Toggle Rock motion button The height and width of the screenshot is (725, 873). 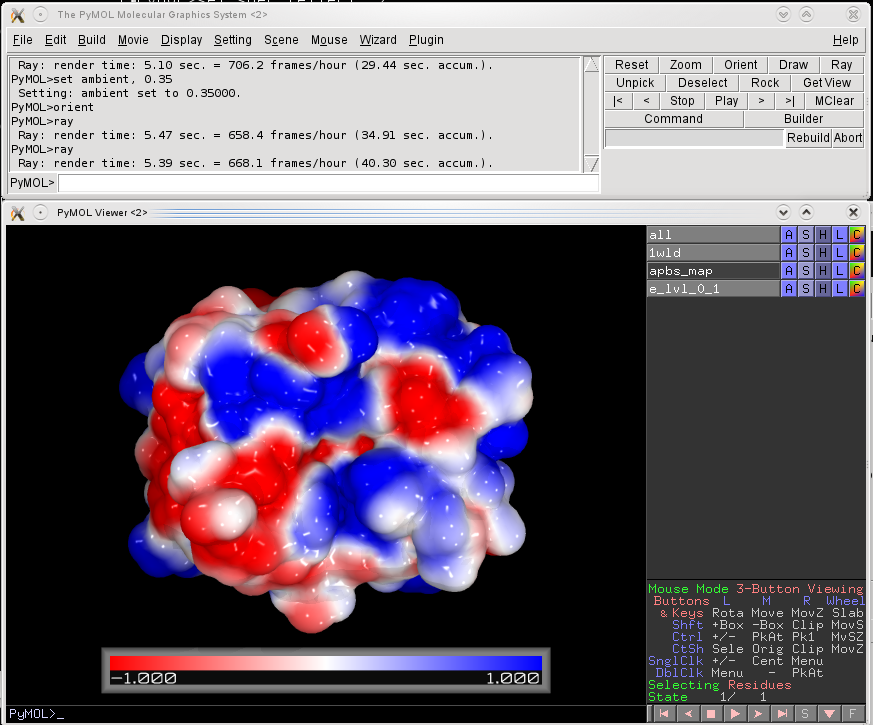click(x=764, y=83)
